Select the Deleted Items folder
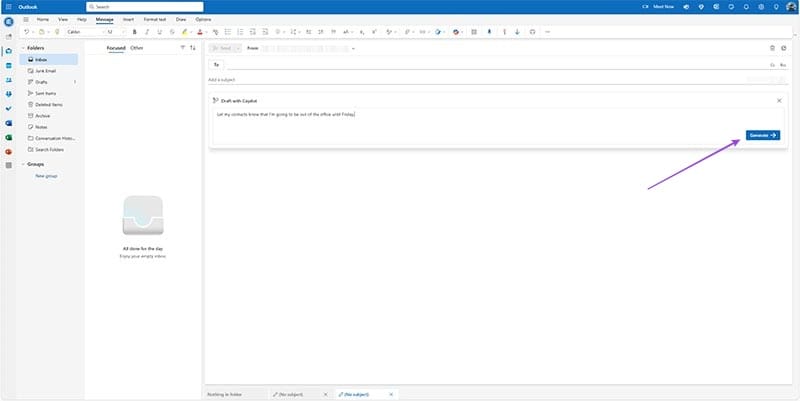The image size is (800, 401). (x=48, y=105)
